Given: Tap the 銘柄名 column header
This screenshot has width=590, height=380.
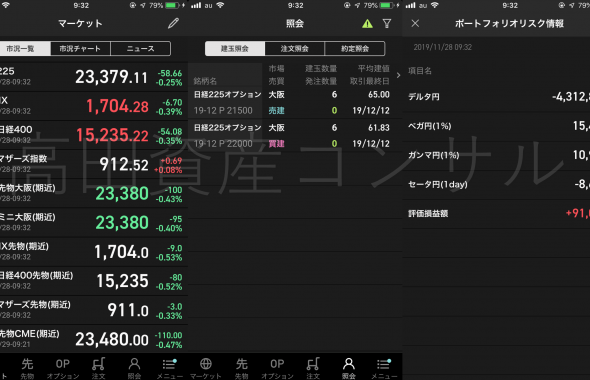Looking at the screenshot, I should pyautogui.click(x=205, y=81).
